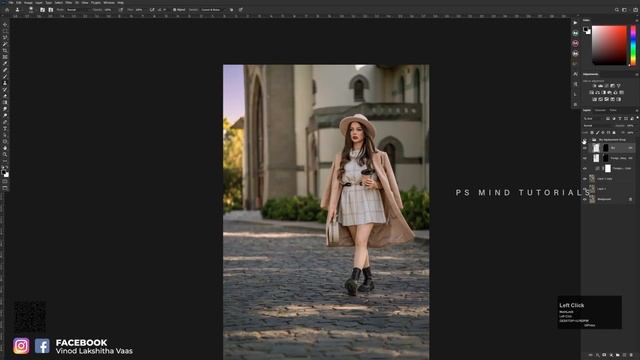This screenshot has height=360, width=640.
Task: Select the Pen tool
Action: 5,122
